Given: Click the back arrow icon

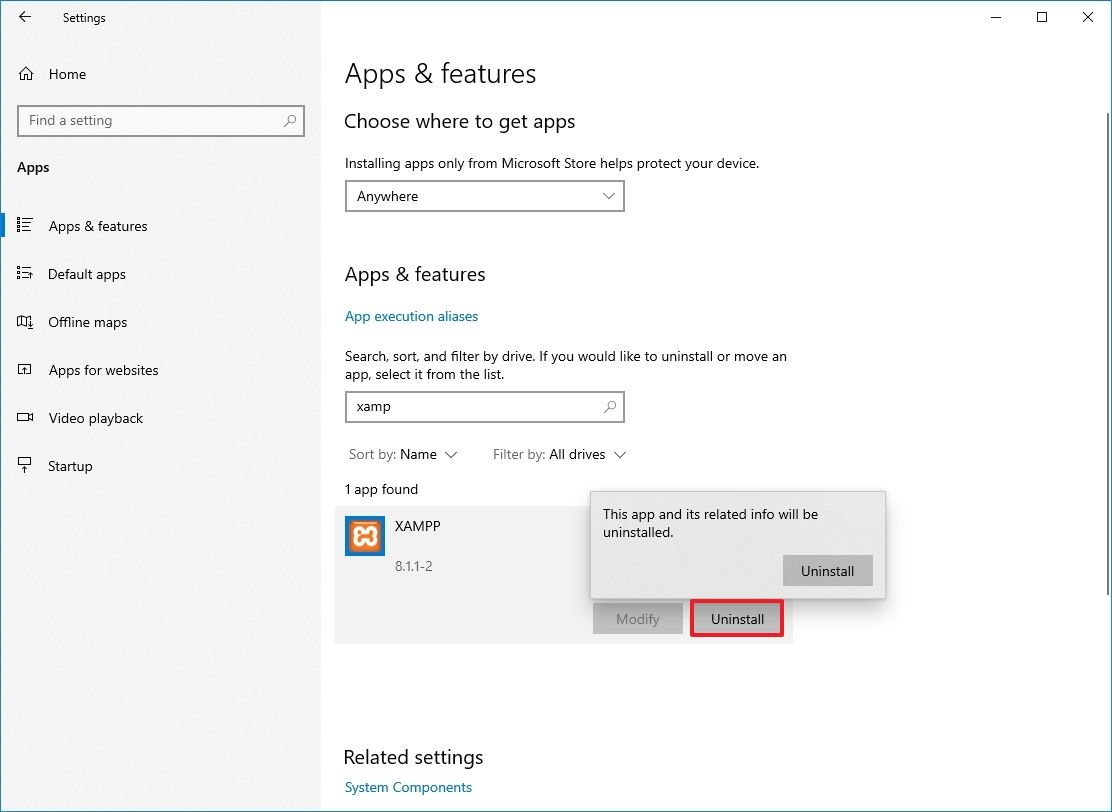Looking at the screenshot, I should [x=25, y=17].
